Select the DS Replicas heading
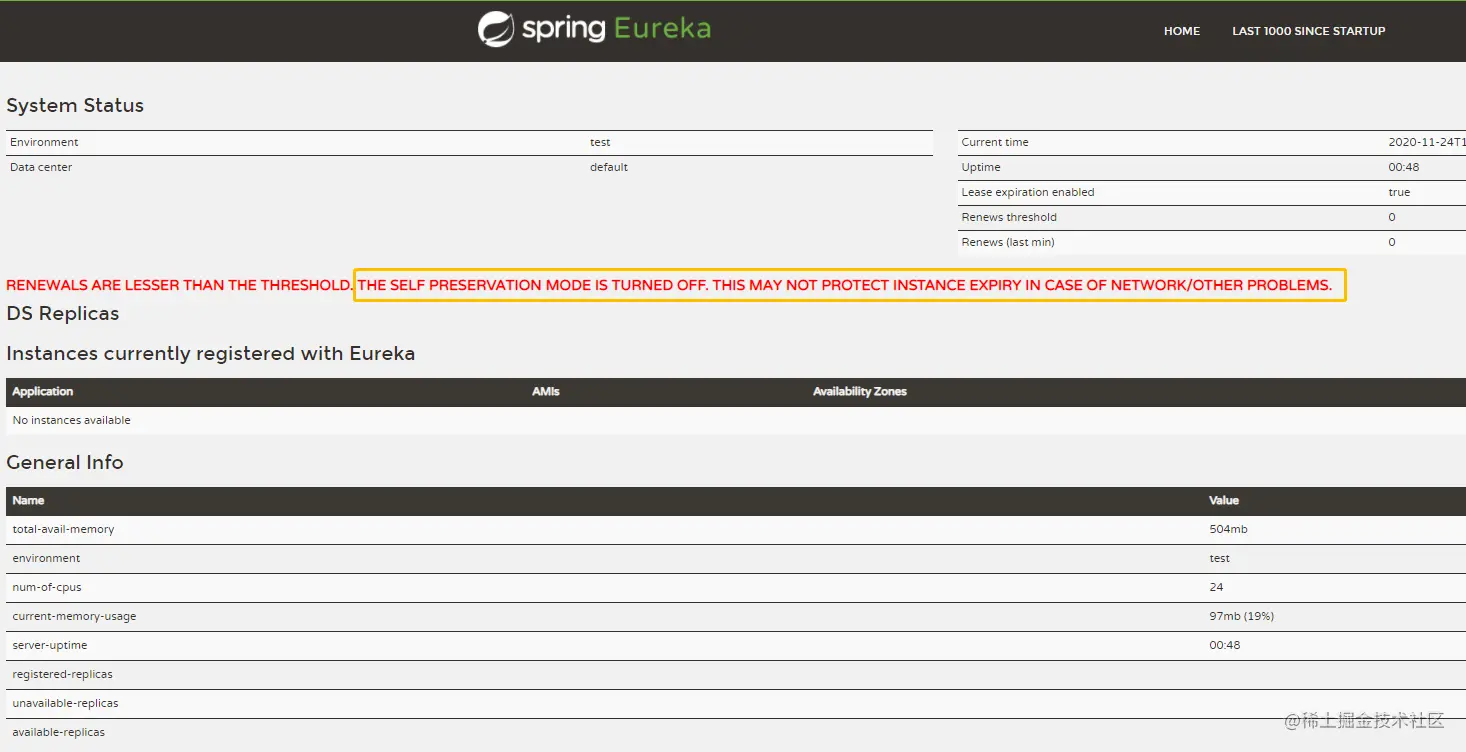Viewport: 1466px width, 752px height. pos(63,314)
